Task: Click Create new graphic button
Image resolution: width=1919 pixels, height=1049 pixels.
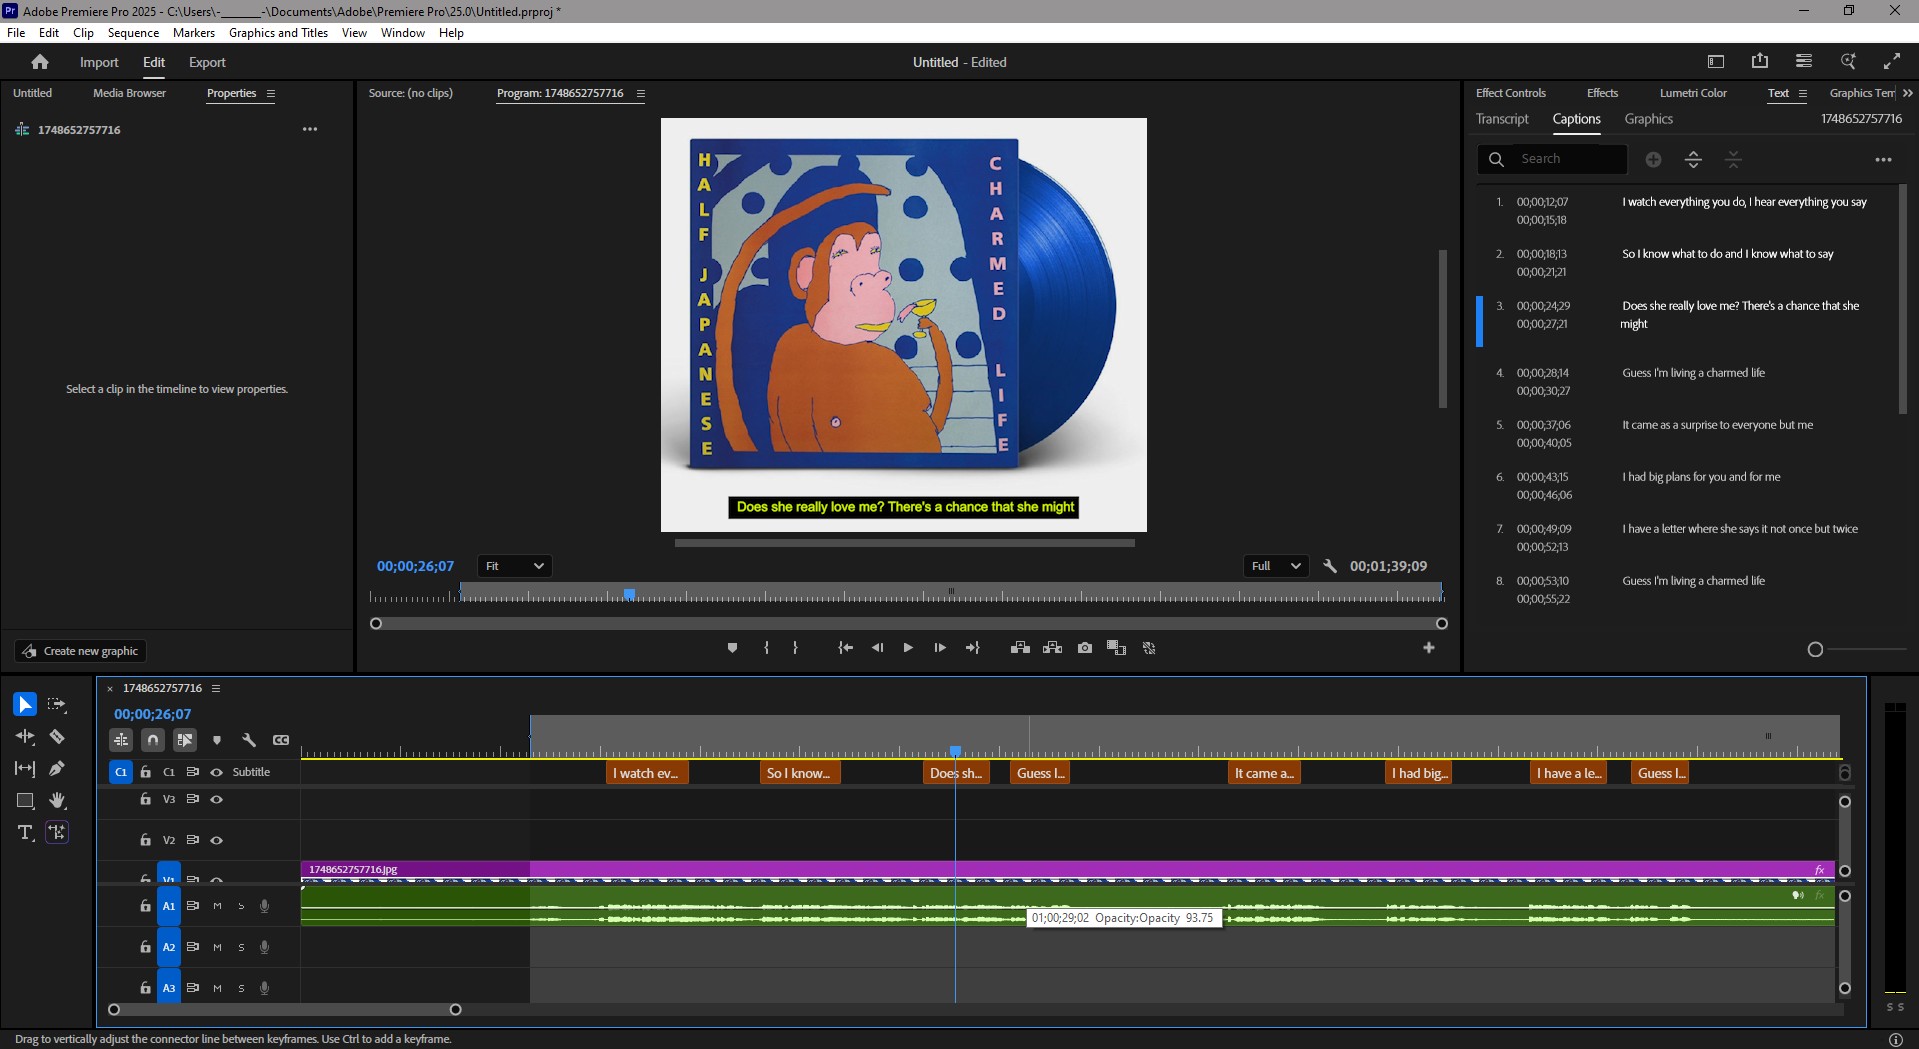Action: (80, 651)
